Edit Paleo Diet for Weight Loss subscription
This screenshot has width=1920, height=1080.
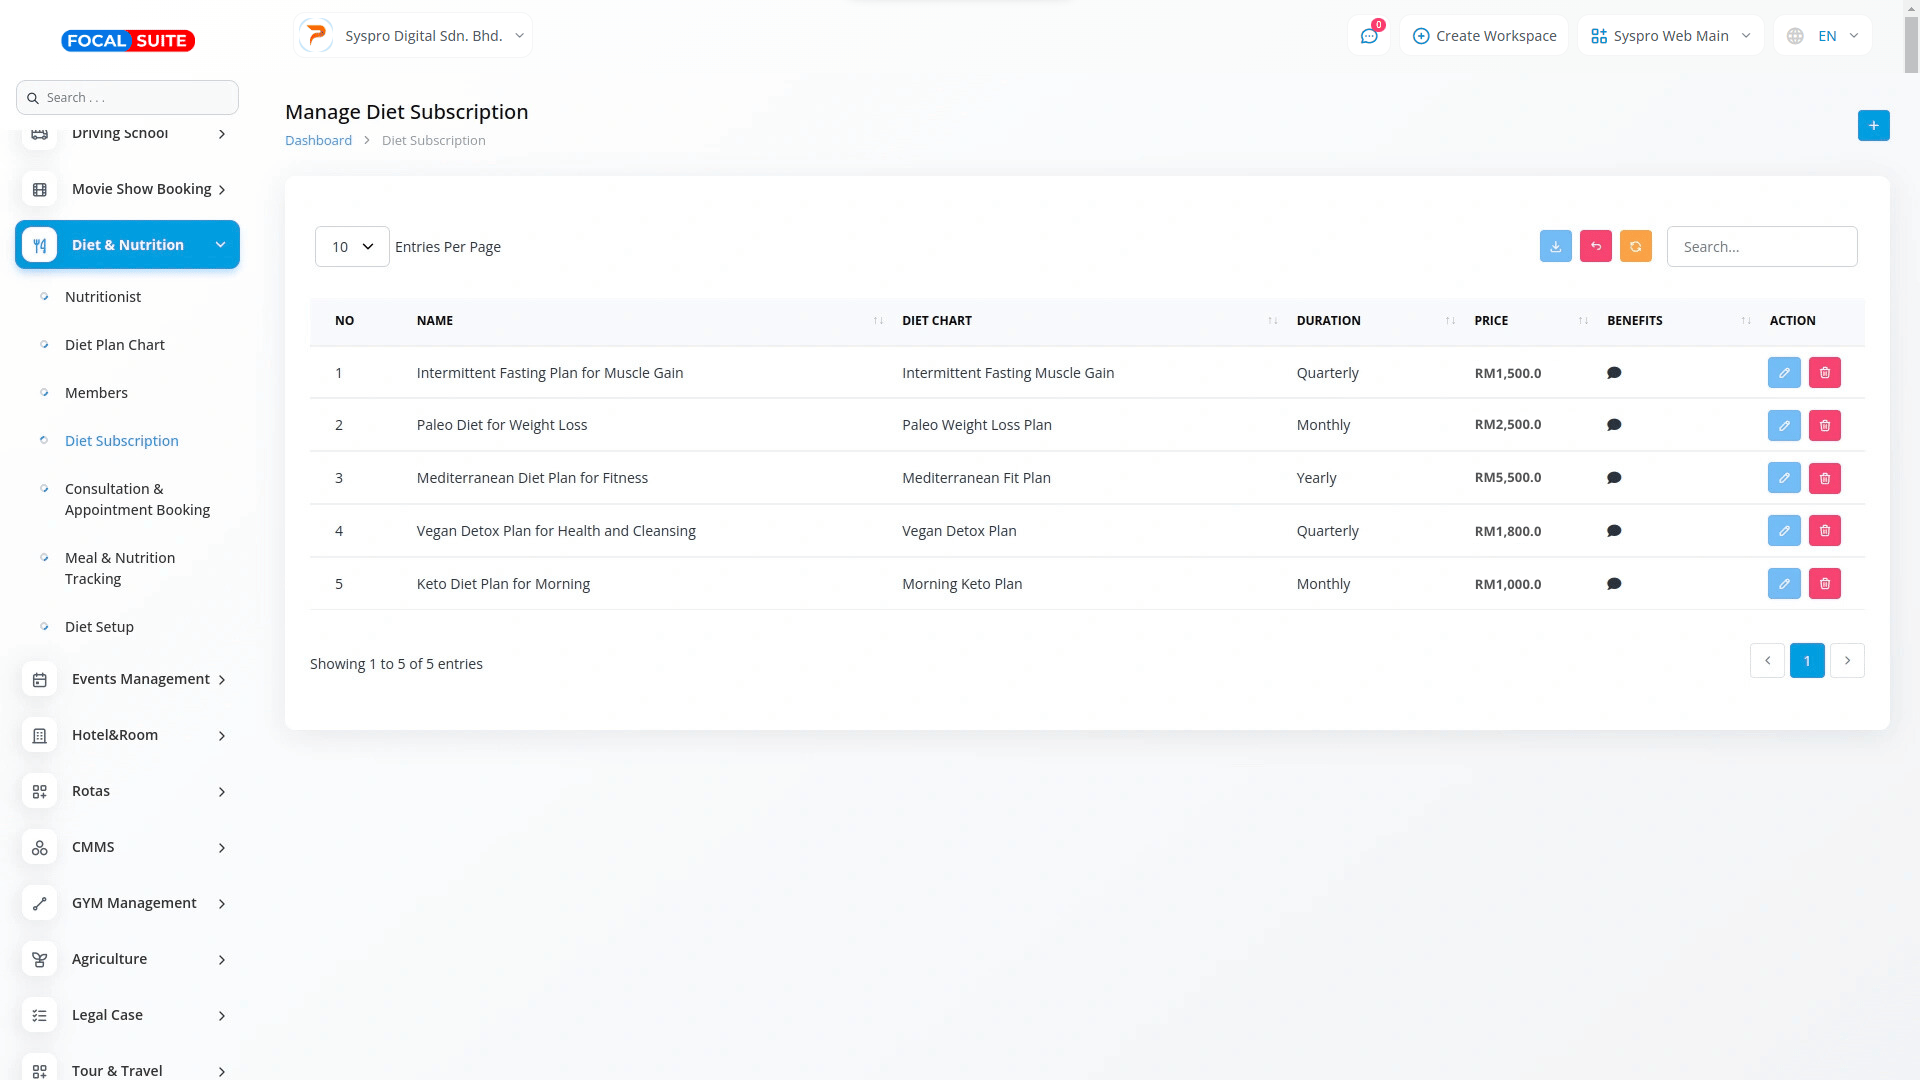(1783, 425)
